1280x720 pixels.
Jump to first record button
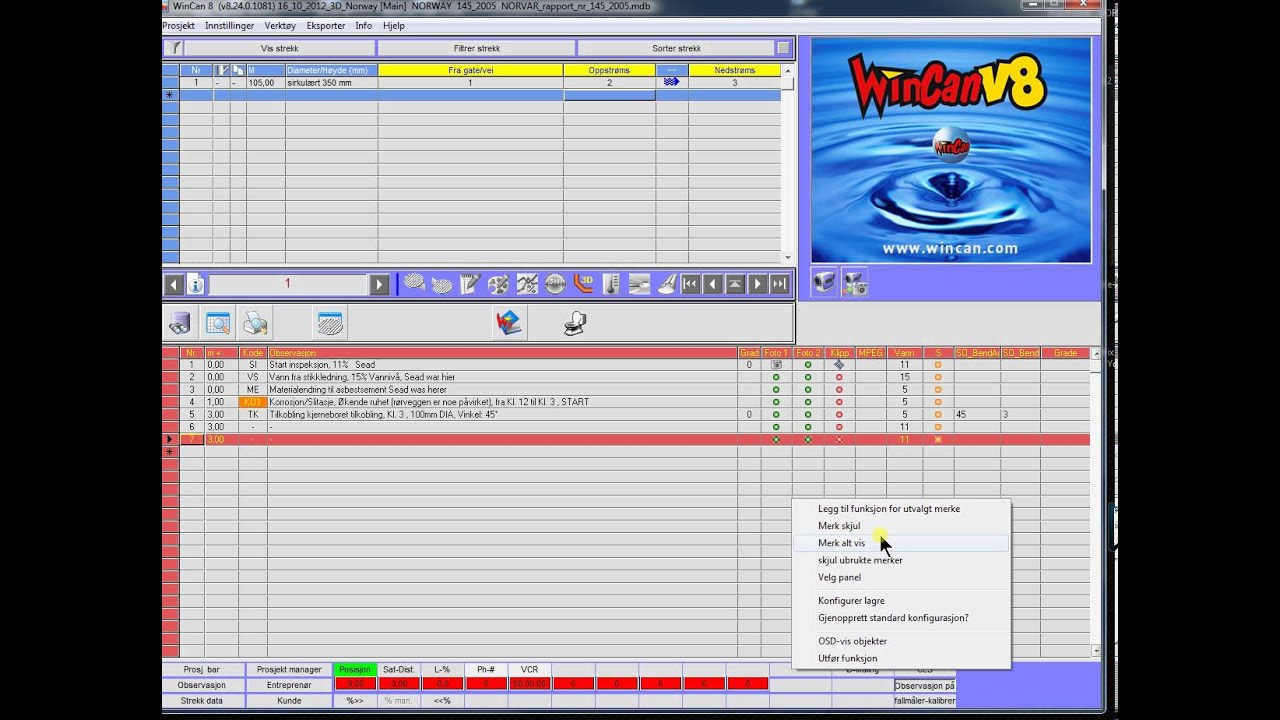(x=690, y=285)
